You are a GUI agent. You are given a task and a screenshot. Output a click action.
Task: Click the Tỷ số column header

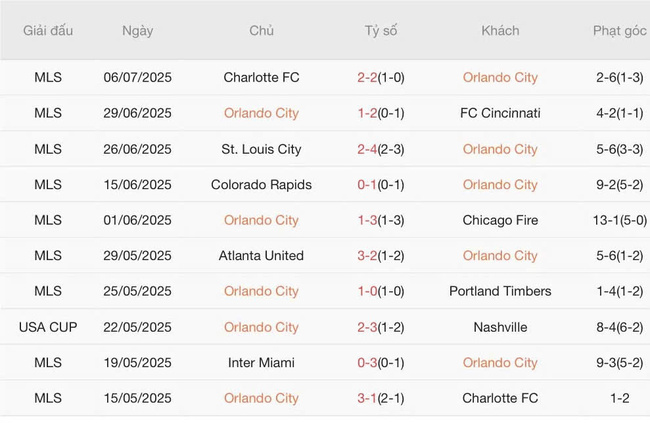(381, 31)
